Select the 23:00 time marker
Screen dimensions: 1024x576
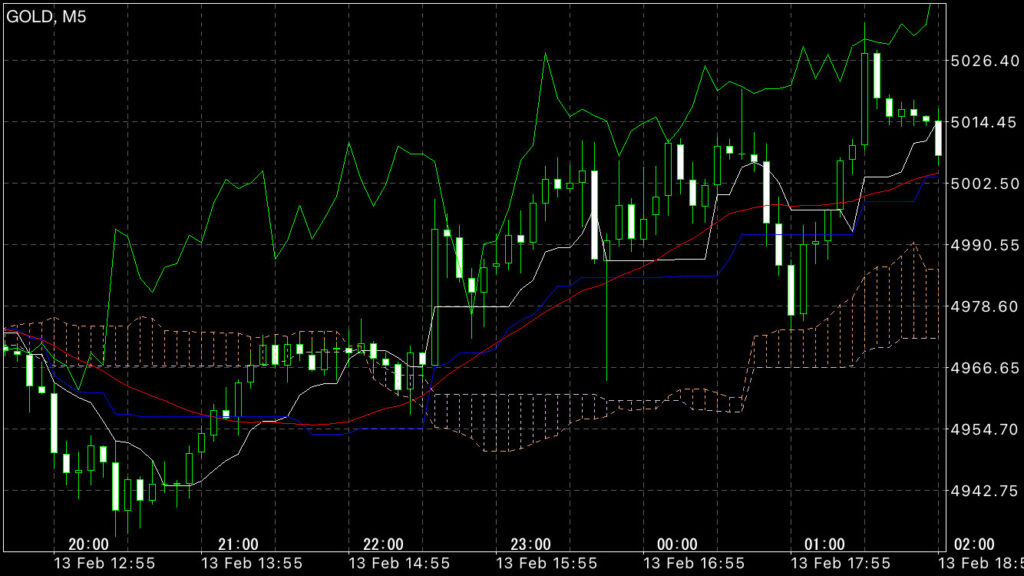[530, 544]
